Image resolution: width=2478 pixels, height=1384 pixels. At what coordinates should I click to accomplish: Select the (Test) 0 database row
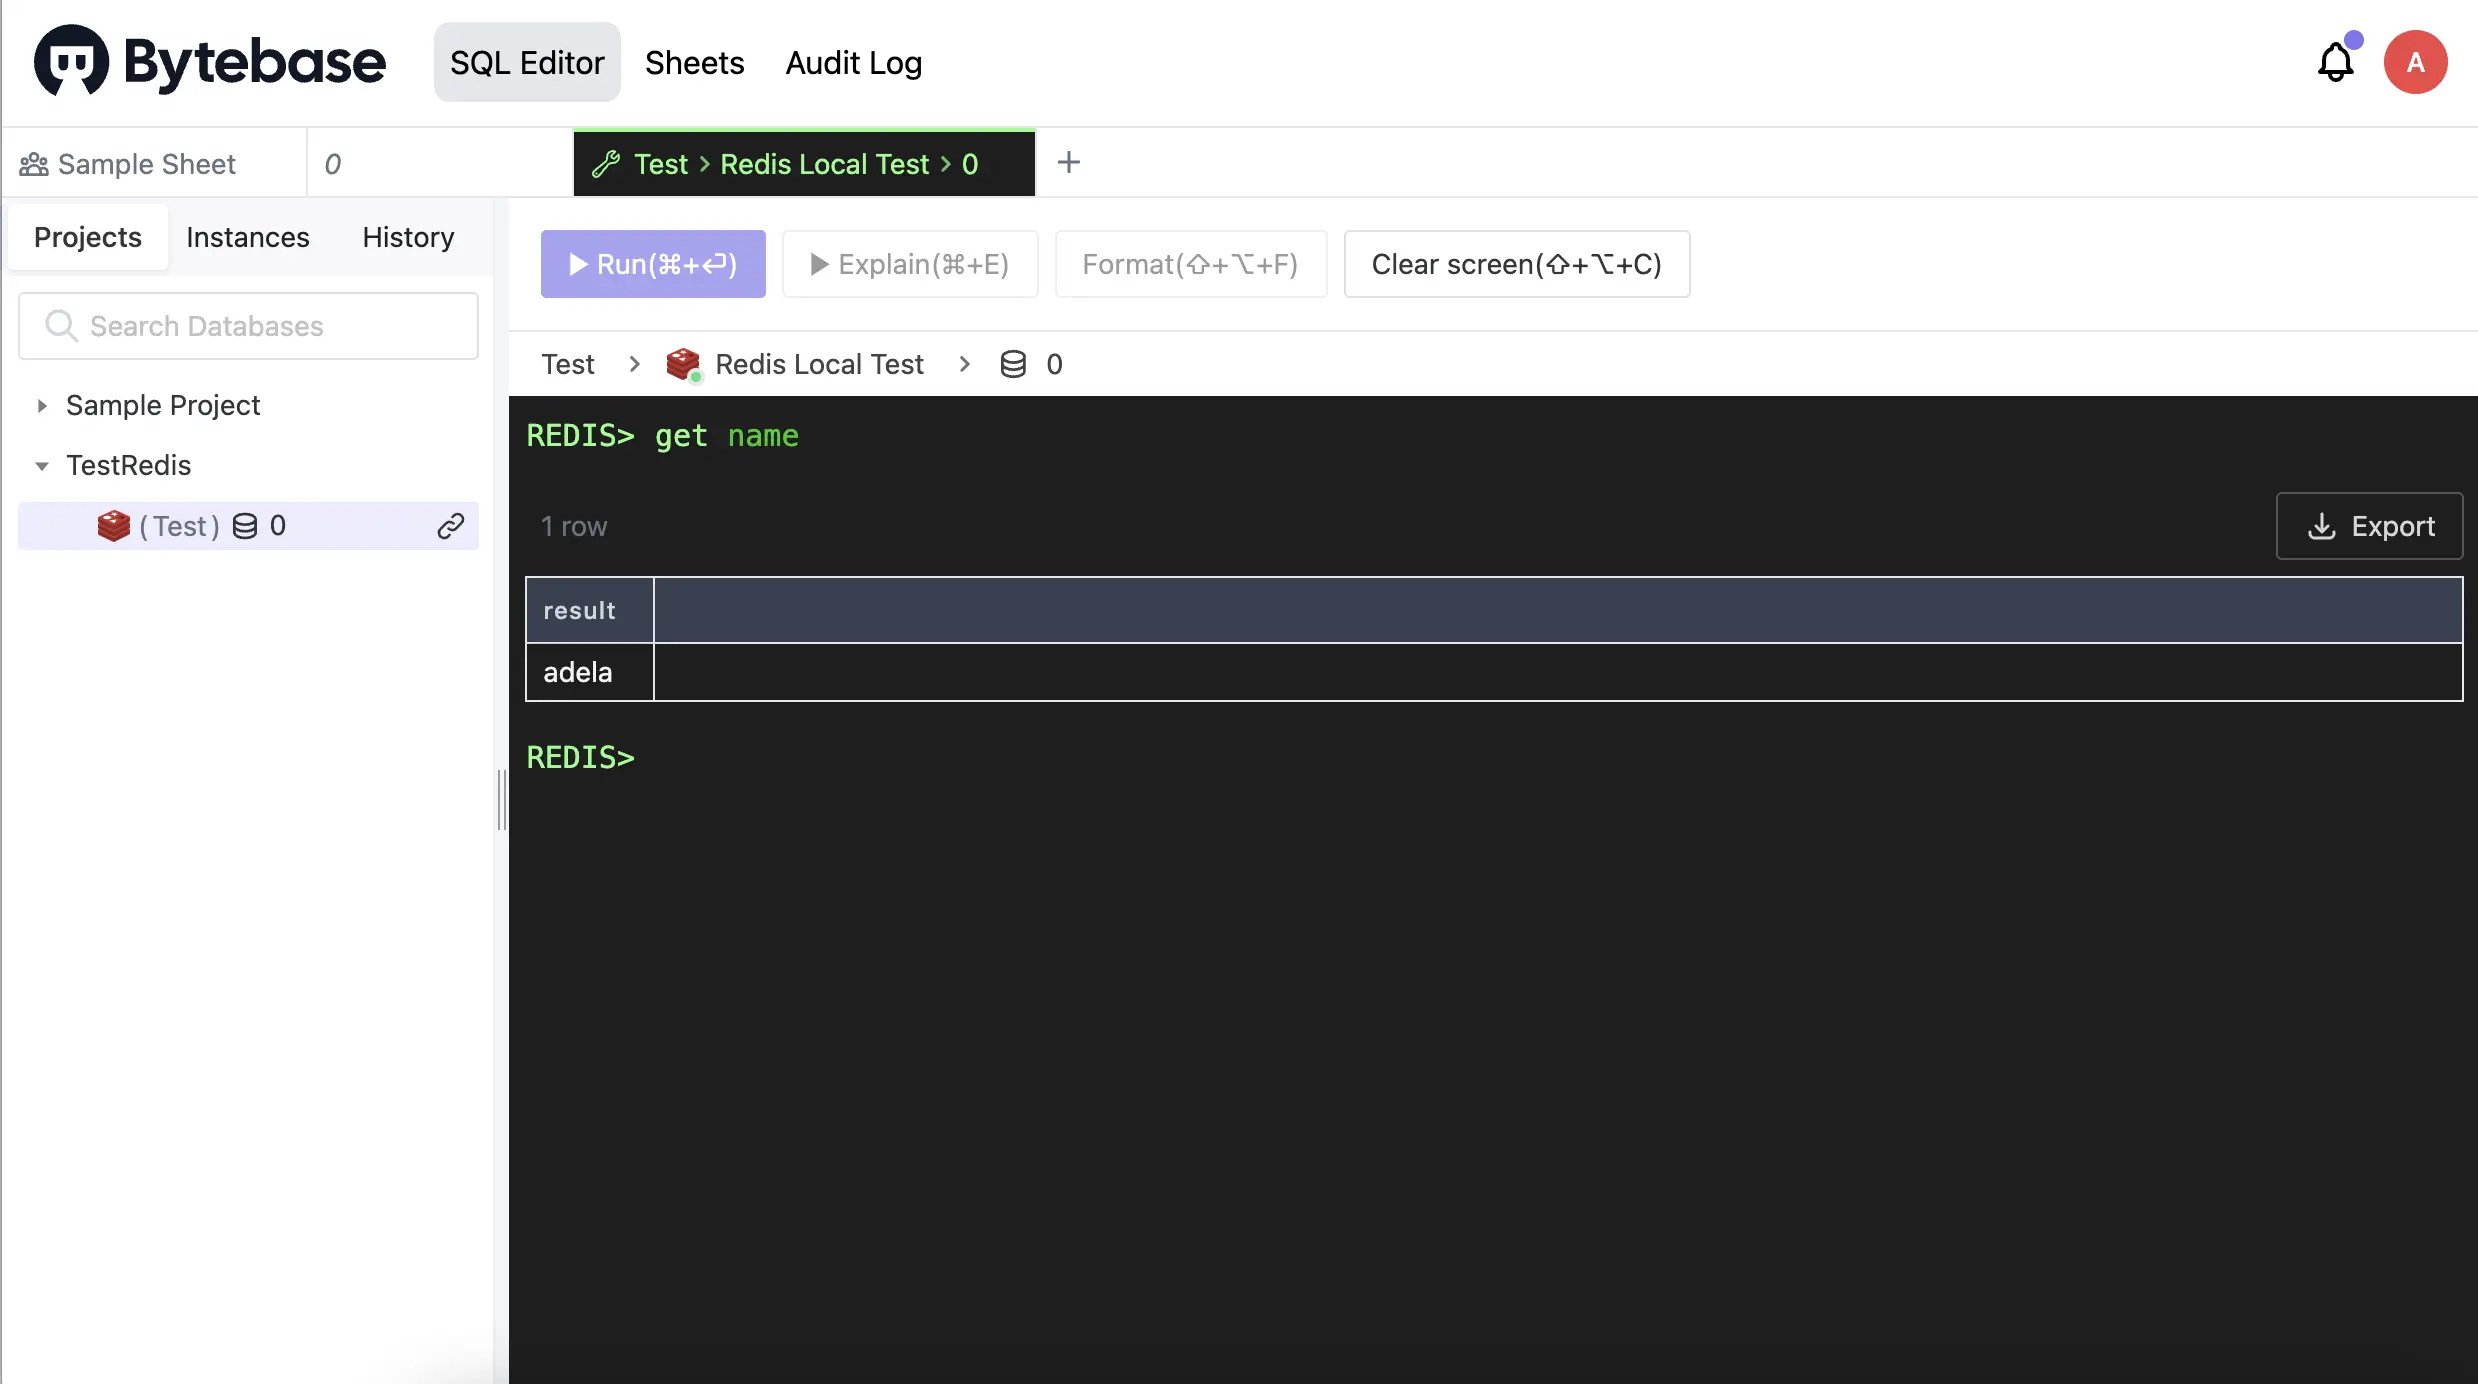248,526
